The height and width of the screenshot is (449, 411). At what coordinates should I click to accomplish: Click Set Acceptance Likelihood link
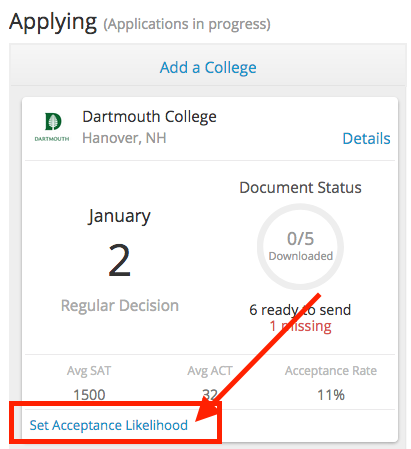pos(109,425)
